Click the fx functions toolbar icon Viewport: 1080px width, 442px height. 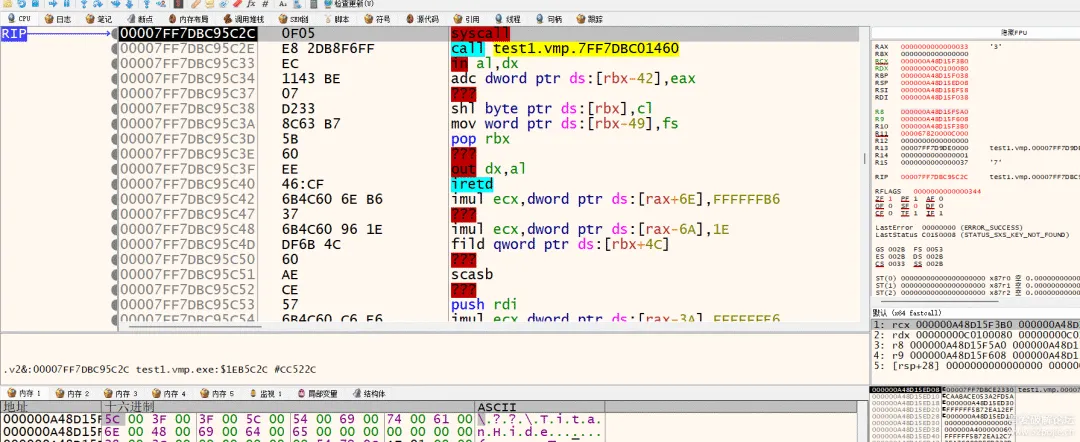click(251, 3)
